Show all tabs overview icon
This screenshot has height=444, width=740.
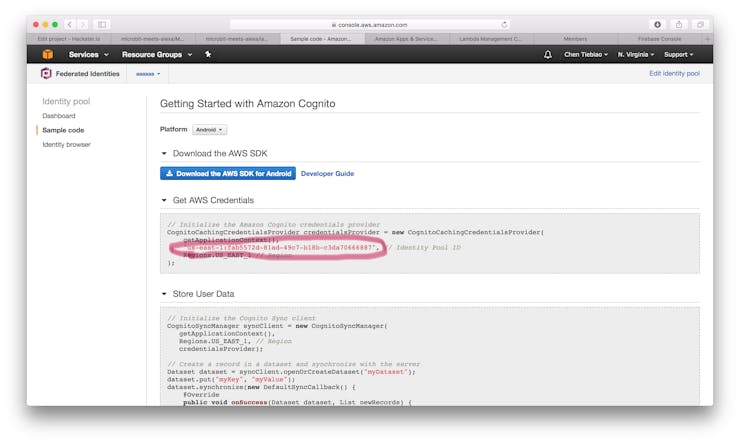coord(700,25)
